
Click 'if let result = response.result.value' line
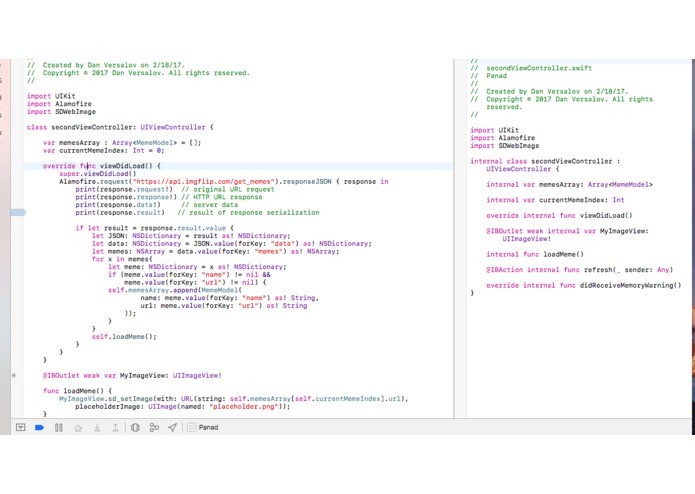pyautogui.click(x=154, y=228)
